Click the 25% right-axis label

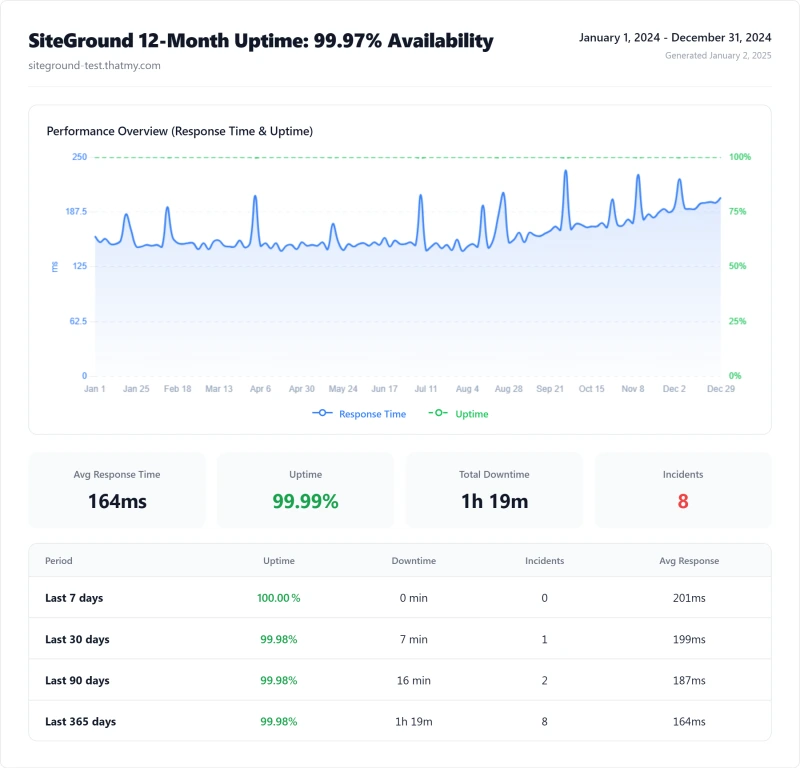(x=737, y=321)
